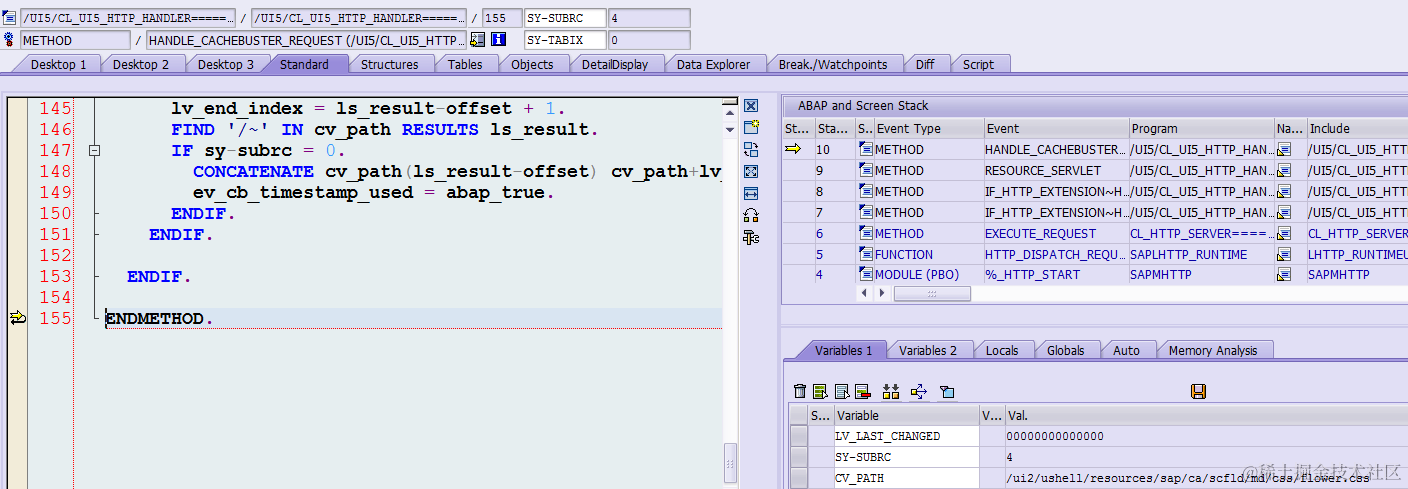Click the blue arrow export icon in Variables toolbar
Screen dimensions: 1408x489
coord(919,391)
